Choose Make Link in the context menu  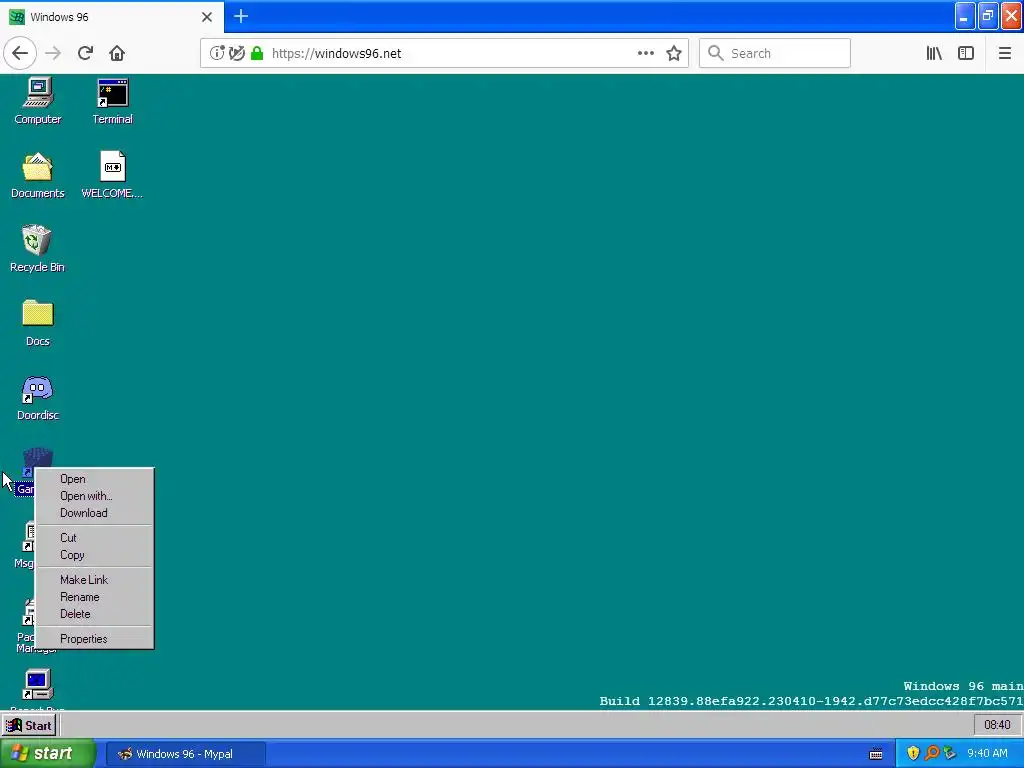pos(95,579)
